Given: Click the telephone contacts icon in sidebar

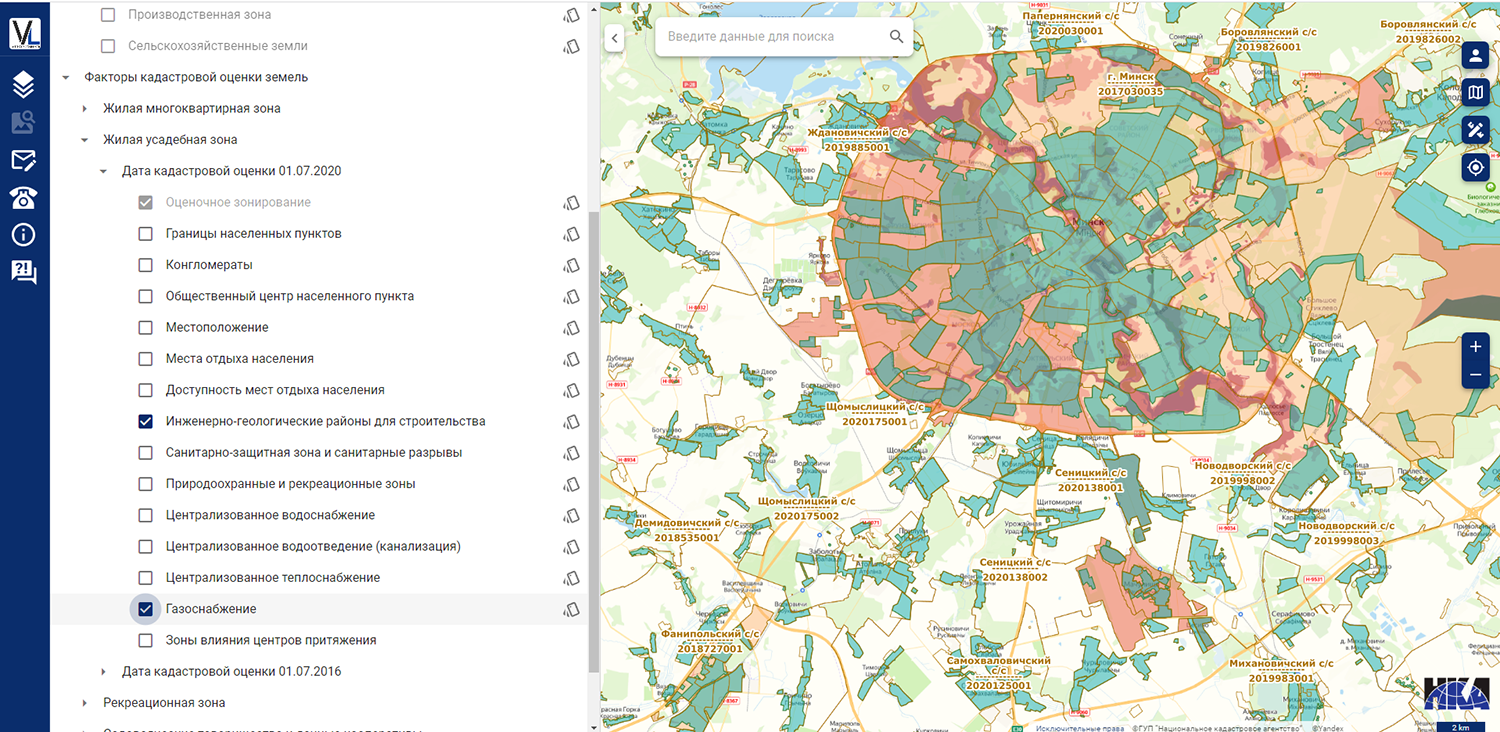Looking at the screenshot, I should pos(24,198).
